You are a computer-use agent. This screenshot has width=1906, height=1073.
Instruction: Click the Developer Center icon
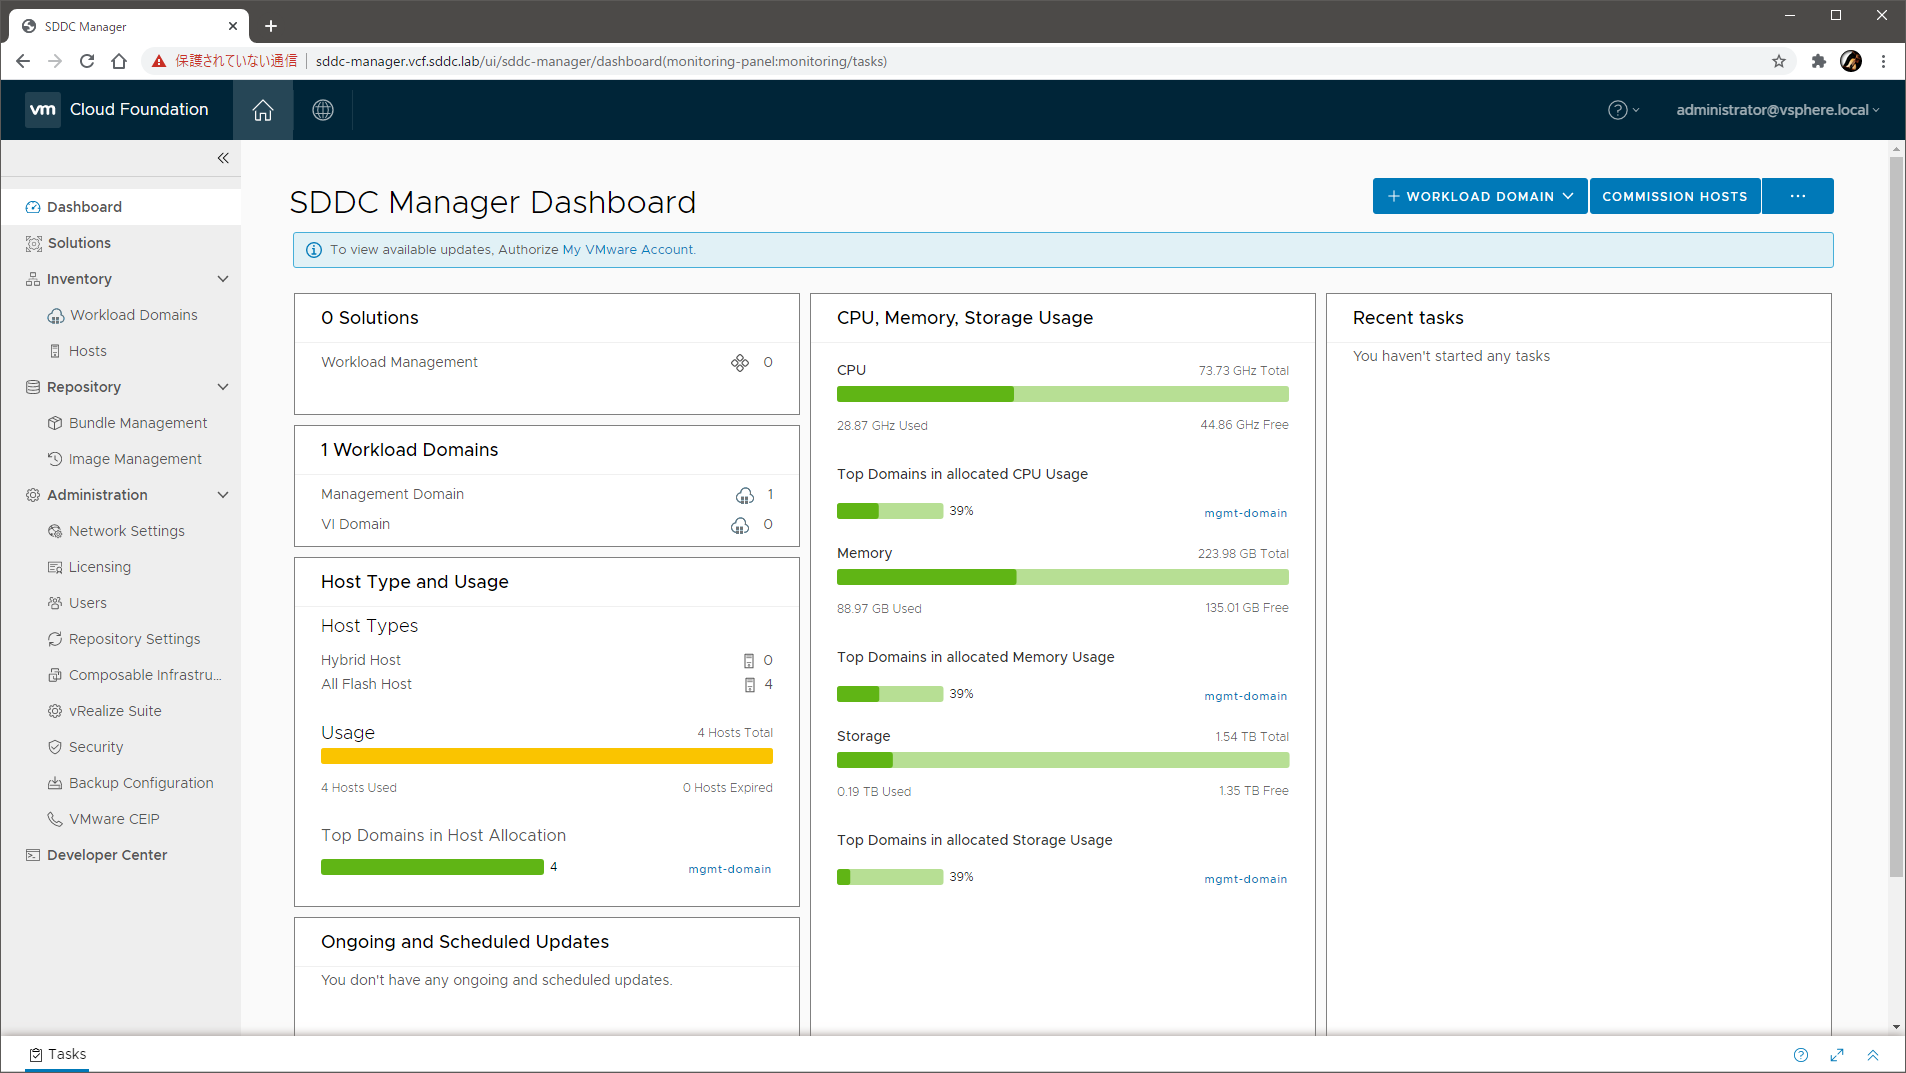coord(33,854)
